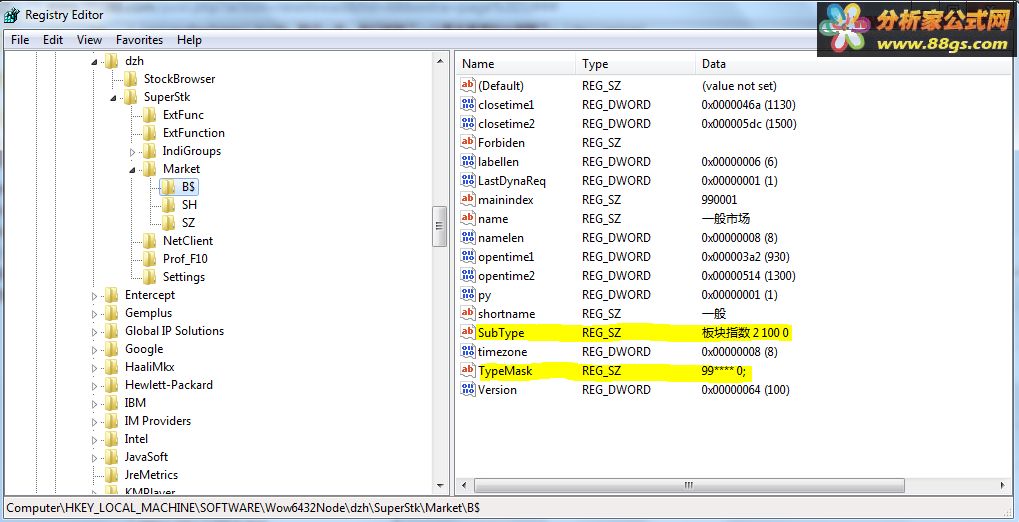This screenshot has height=522, width=1019.
Task: Expand the Gemplus key
Action: pos(94,315)
